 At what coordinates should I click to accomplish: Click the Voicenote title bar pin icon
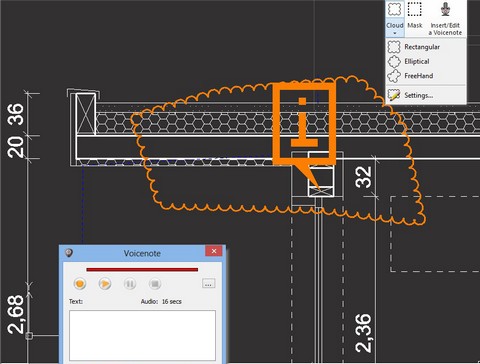tap(69, 253)
